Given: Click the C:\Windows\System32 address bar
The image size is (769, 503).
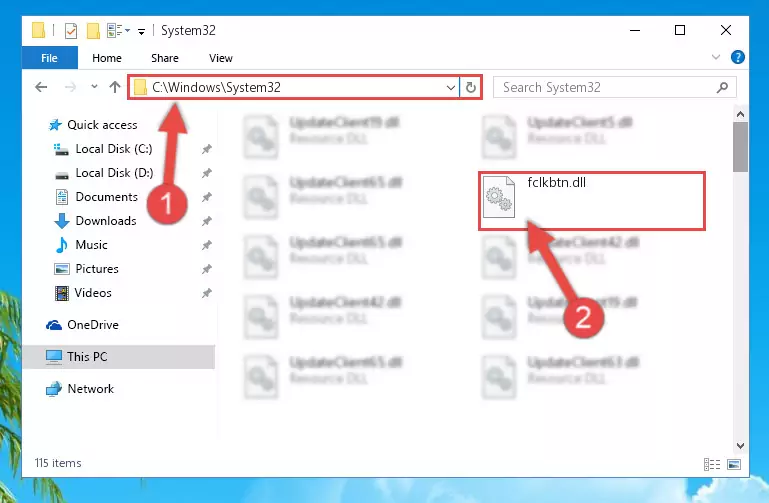Looking at the screenshot, I should click(x=294, y=87).
